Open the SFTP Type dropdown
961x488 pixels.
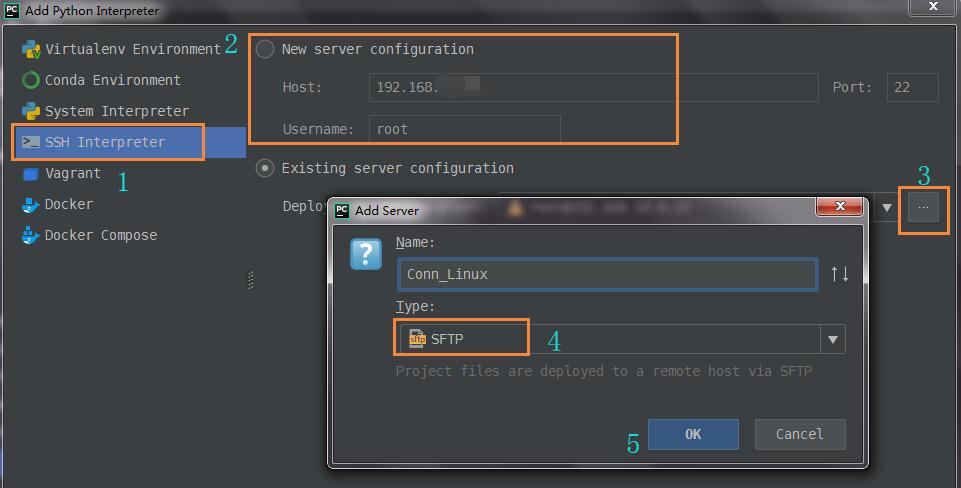pos(832,339)
